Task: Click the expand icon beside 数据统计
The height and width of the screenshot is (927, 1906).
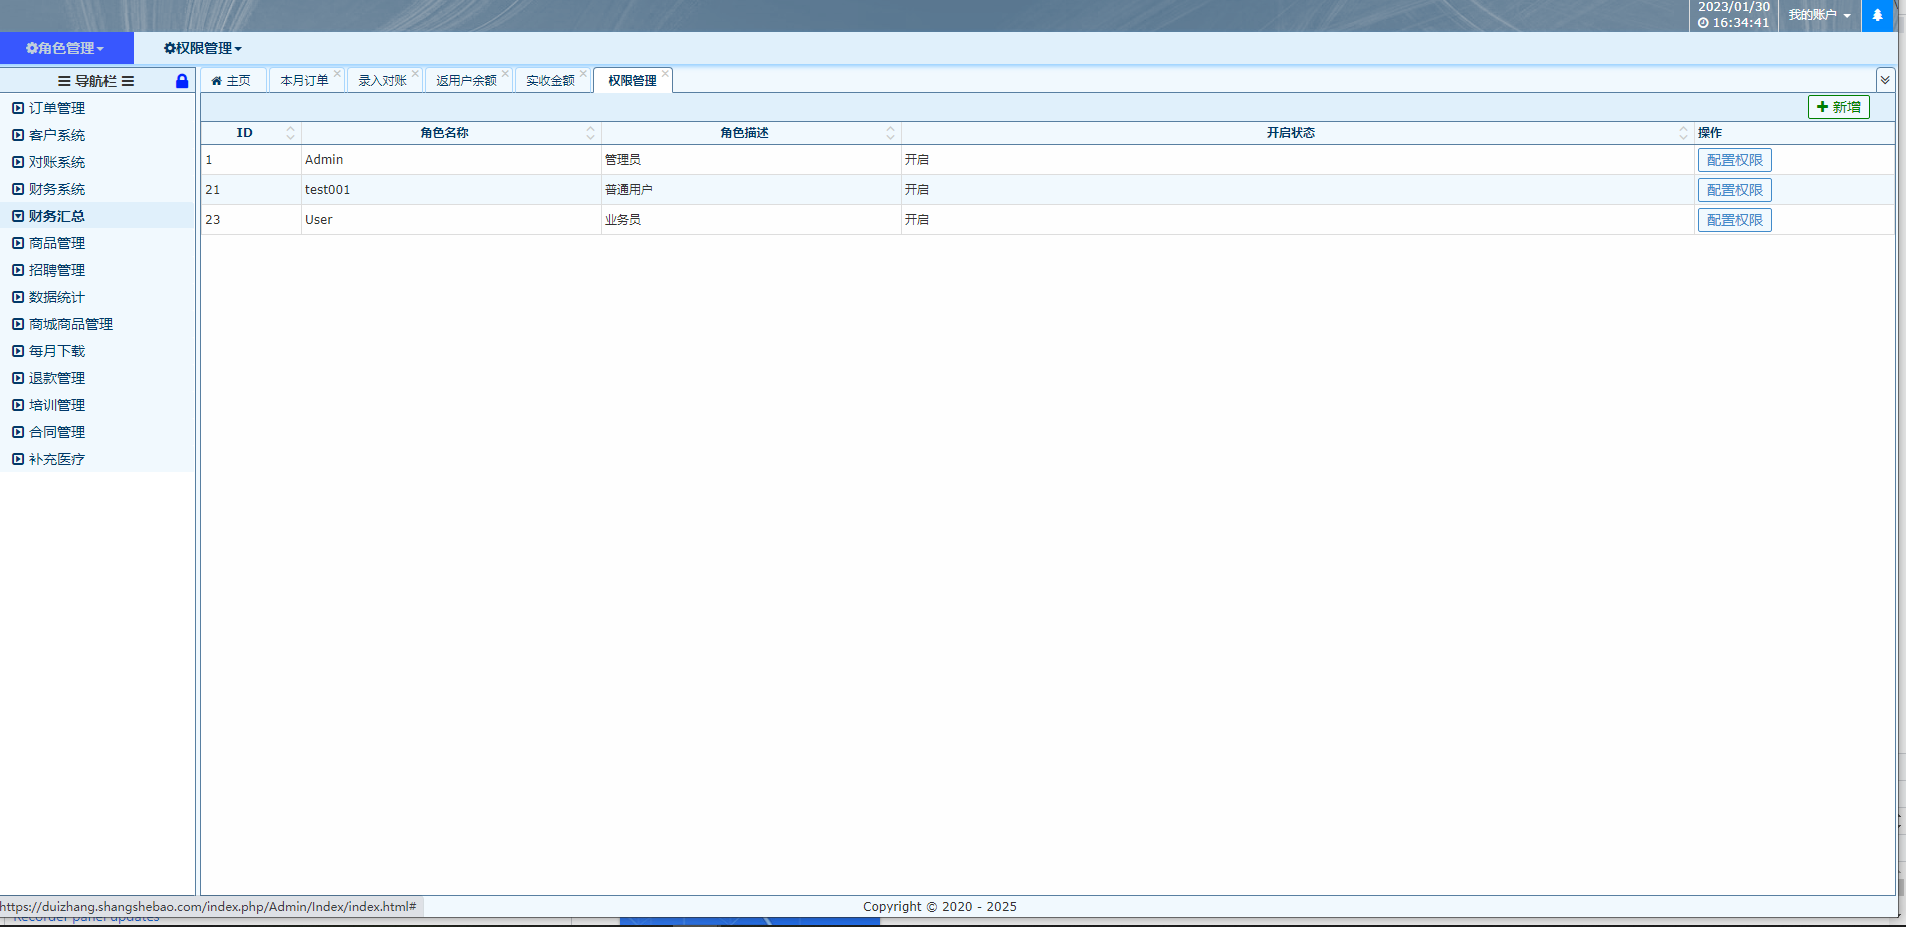Action: coord(18,297)
